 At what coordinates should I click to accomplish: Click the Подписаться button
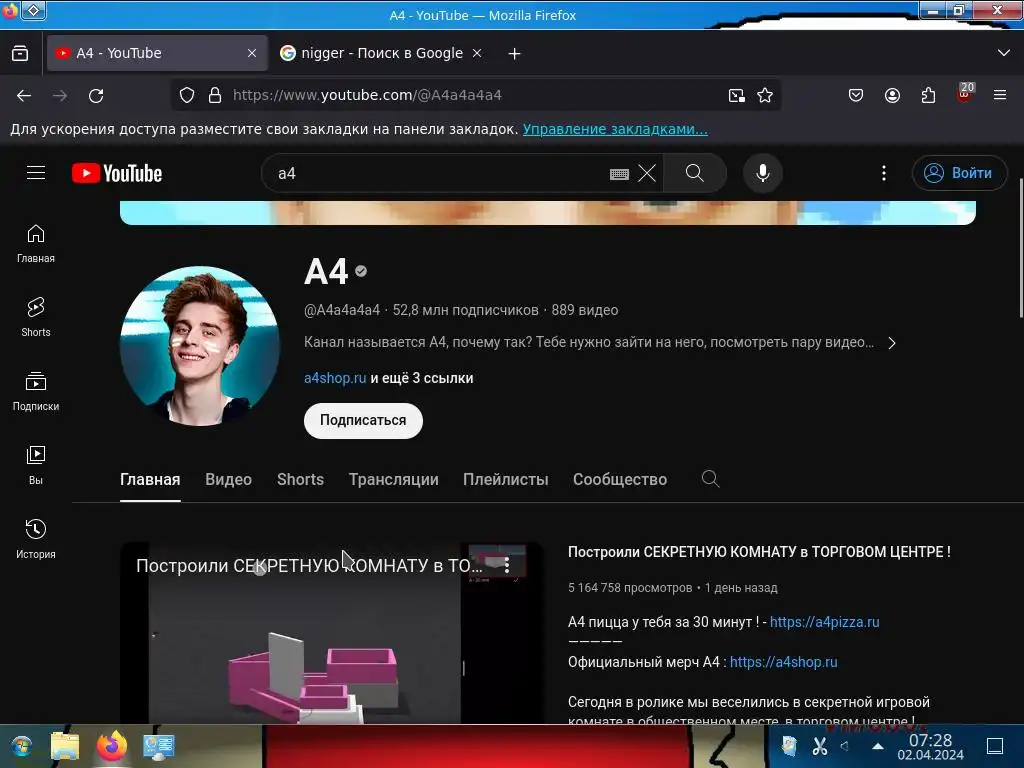363,421
